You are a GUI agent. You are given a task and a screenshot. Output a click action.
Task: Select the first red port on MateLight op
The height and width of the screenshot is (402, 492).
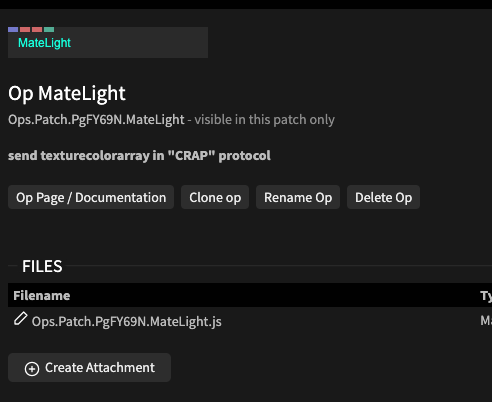25,29
